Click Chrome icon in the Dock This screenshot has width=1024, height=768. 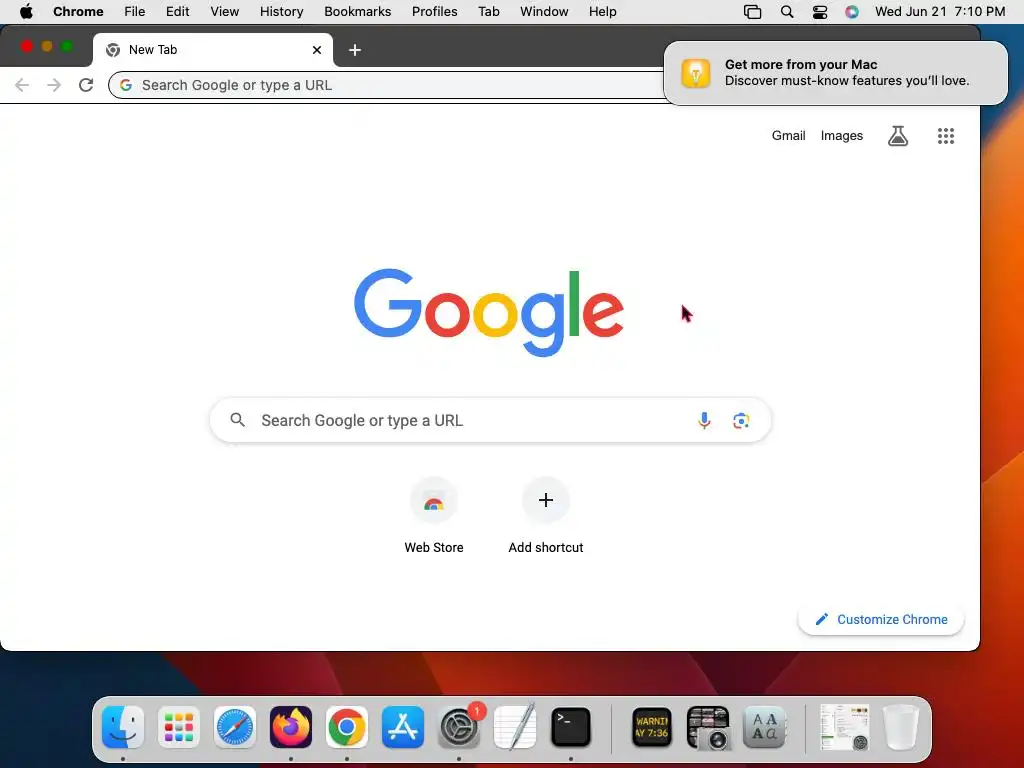point(347,727)
